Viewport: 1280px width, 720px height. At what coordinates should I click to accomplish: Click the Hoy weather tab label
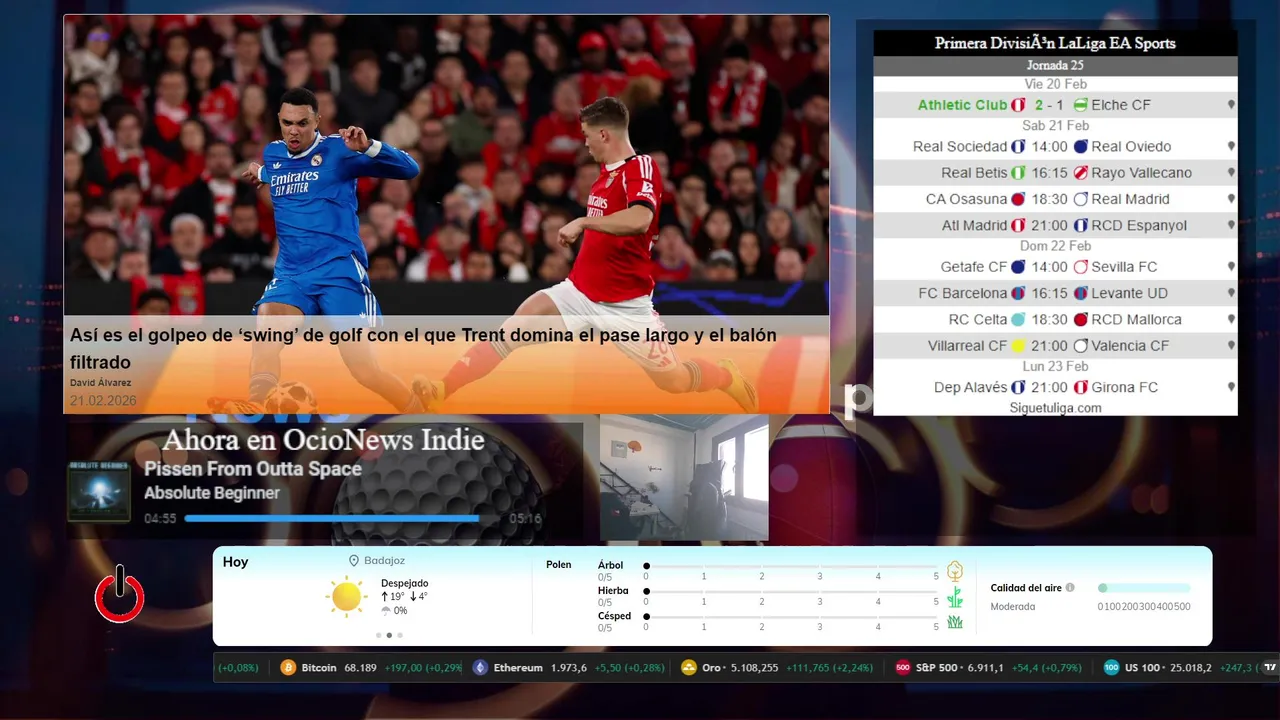pos(235,562)
